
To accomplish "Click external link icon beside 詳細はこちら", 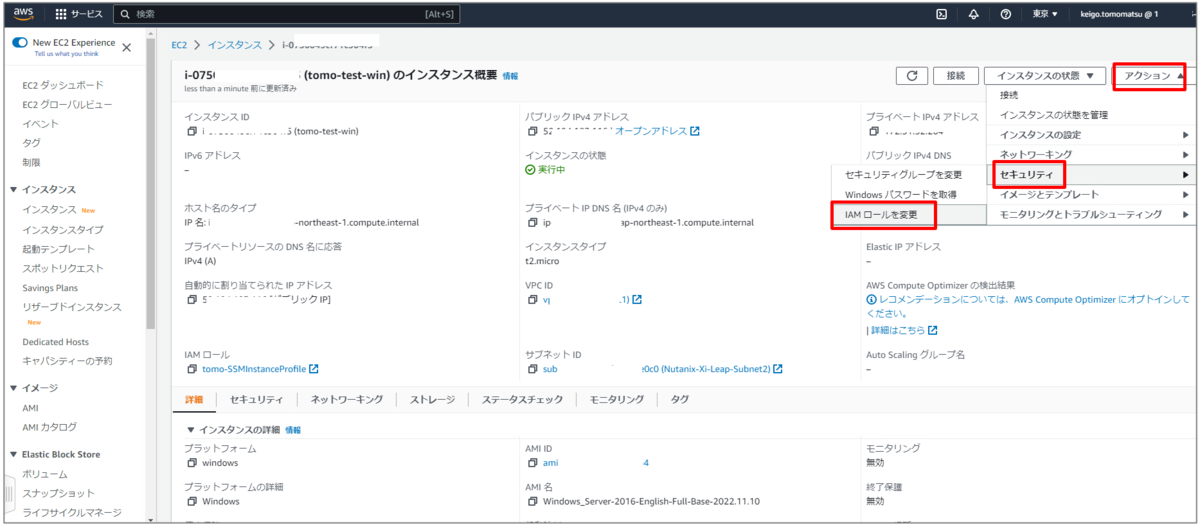I will point(932,330).
